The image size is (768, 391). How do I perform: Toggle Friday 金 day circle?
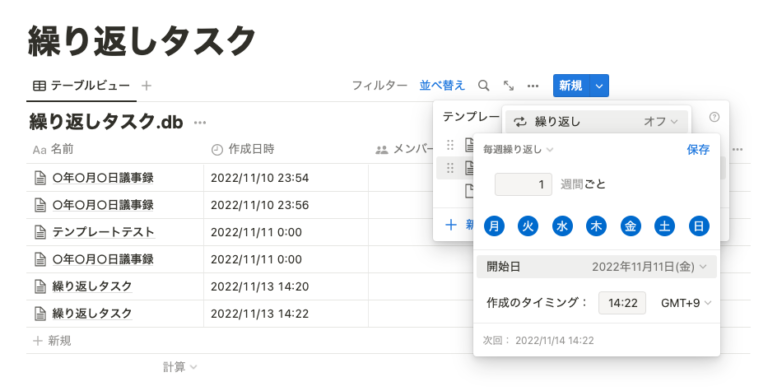[630, 226]
